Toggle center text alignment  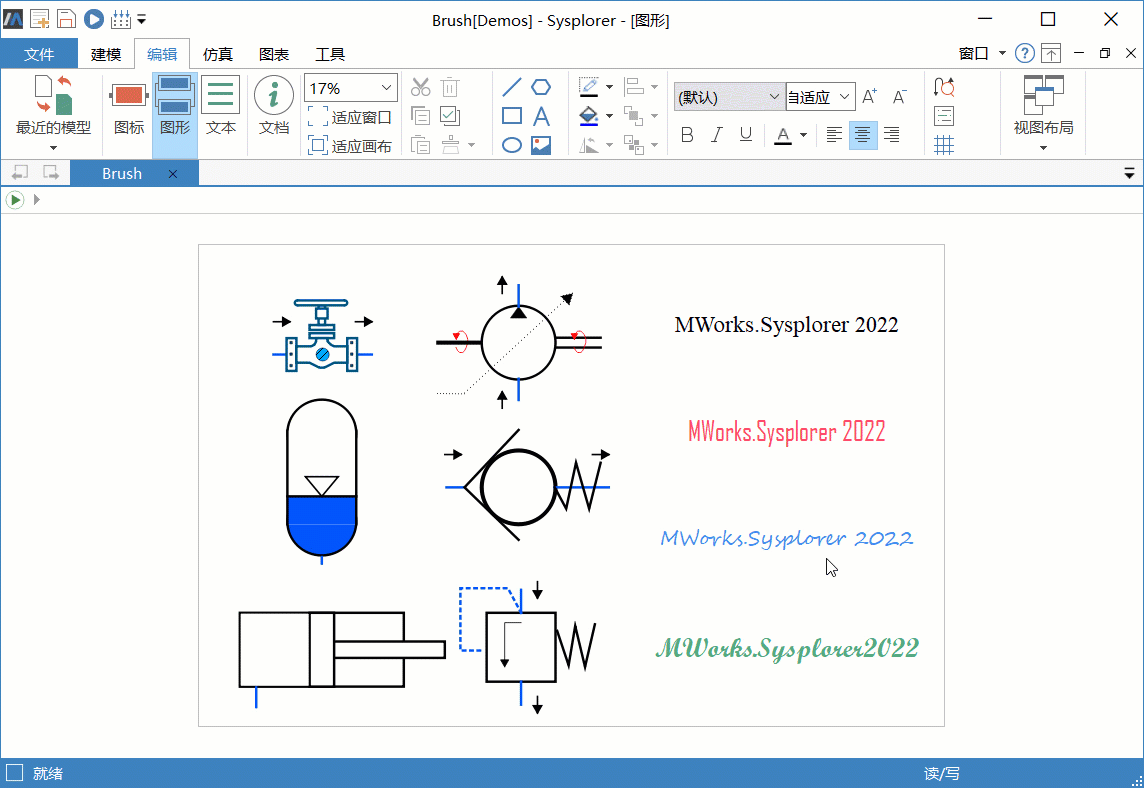coord(862,135)
